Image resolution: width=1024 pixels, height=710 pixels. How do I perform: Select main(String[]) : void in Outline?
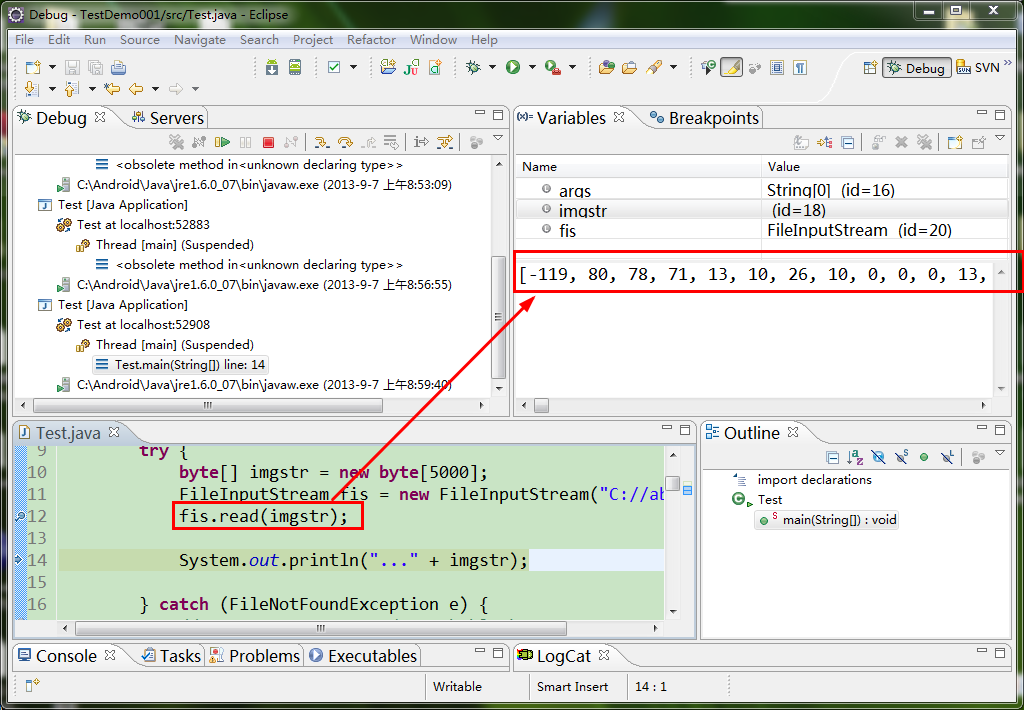(827, 520)
